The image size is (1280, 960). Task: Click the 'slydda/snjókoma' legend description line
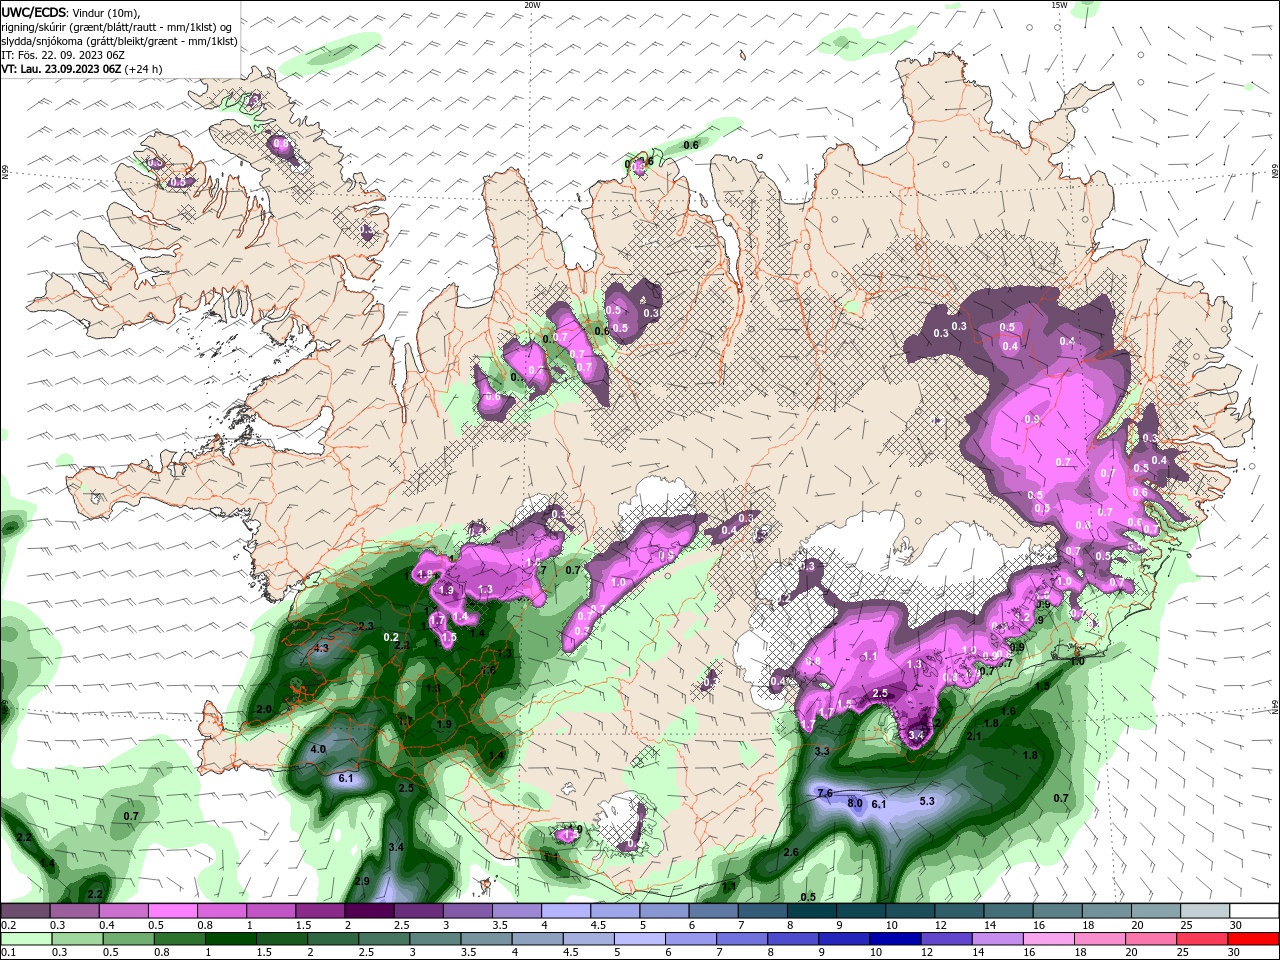(x=119, y=41)
